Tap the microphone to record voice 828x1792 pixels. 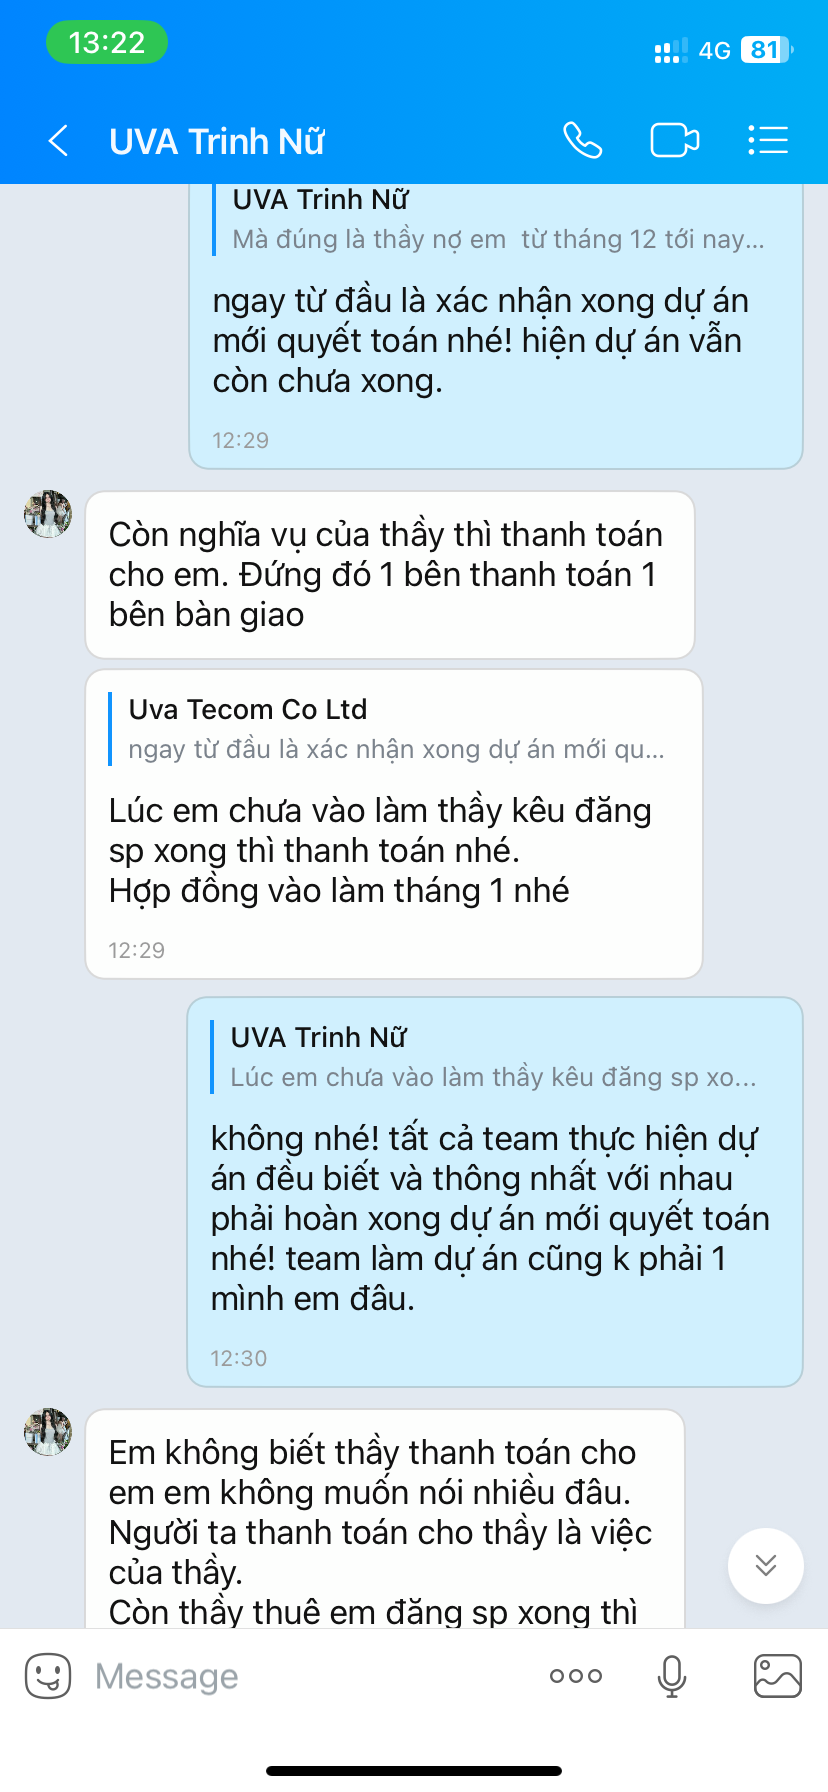(672, 1676)
